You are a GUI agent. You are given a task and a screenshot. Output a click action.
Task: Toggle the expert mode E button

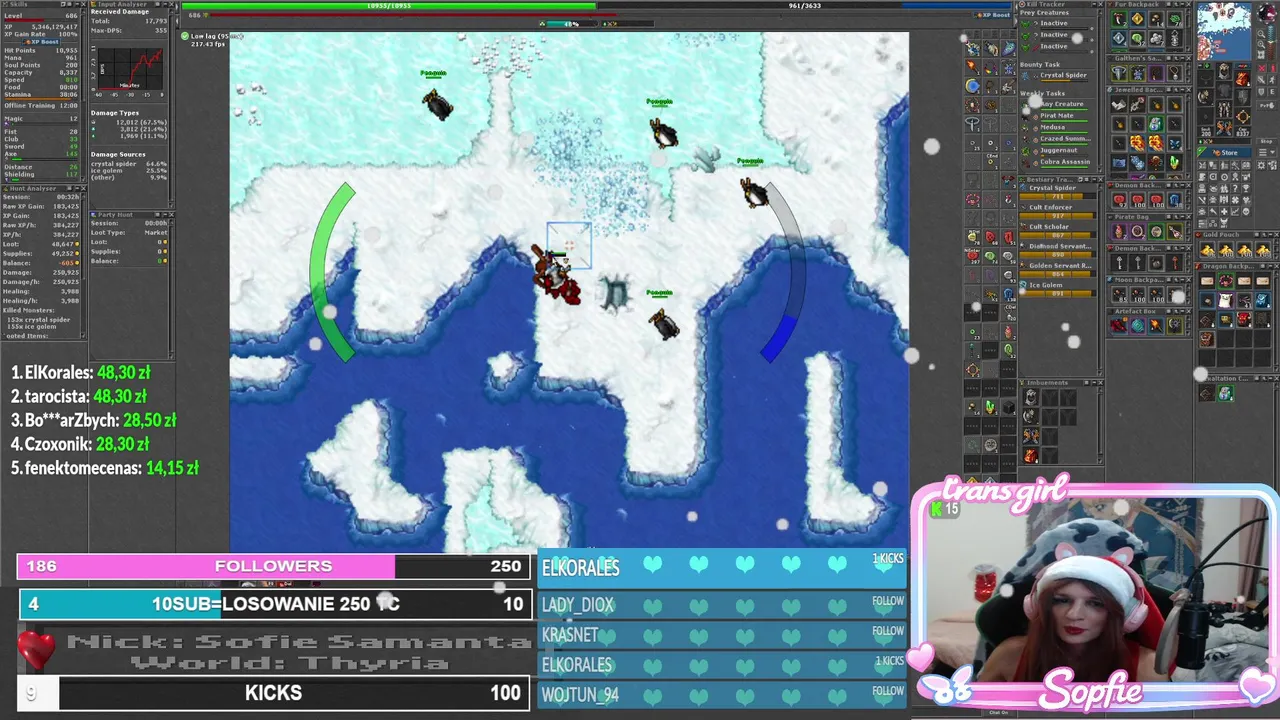(x=1272, y=92)
